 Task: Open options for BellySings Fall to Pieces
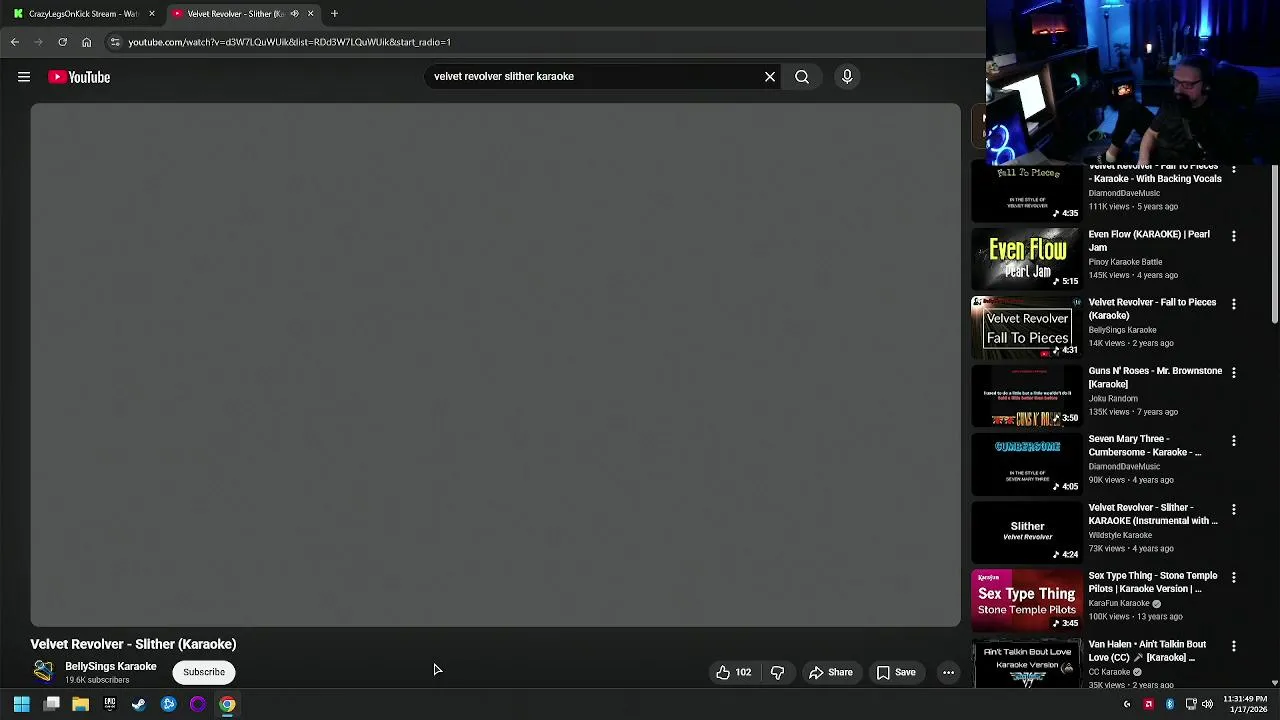1233,304
